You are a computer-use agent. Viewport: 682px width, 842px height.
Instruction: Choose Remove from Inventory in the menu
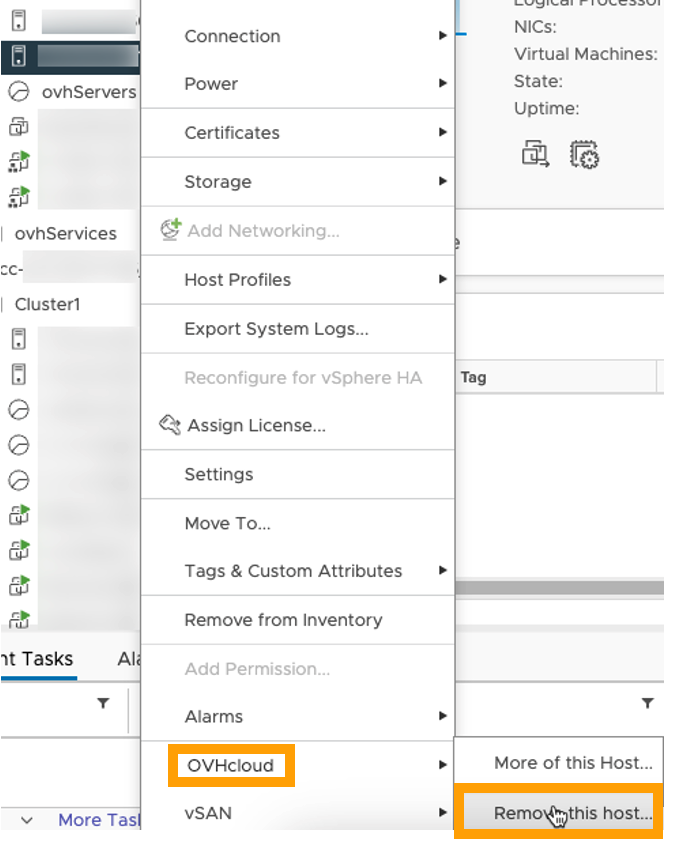[283, 620]
